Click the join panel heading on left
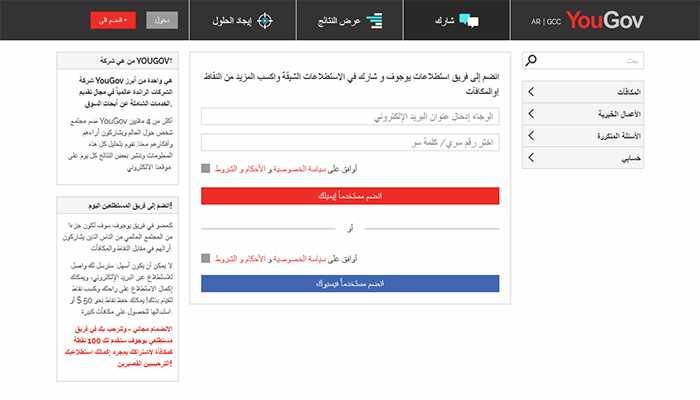 (x=130, y=205)
